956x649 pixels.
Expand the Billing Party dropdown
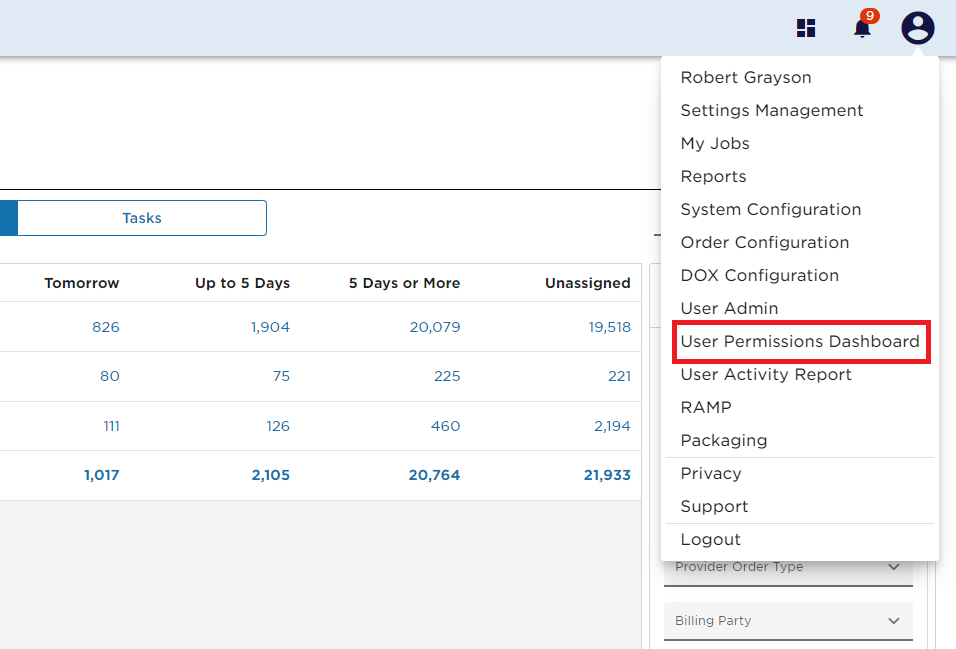coord(788,621)
